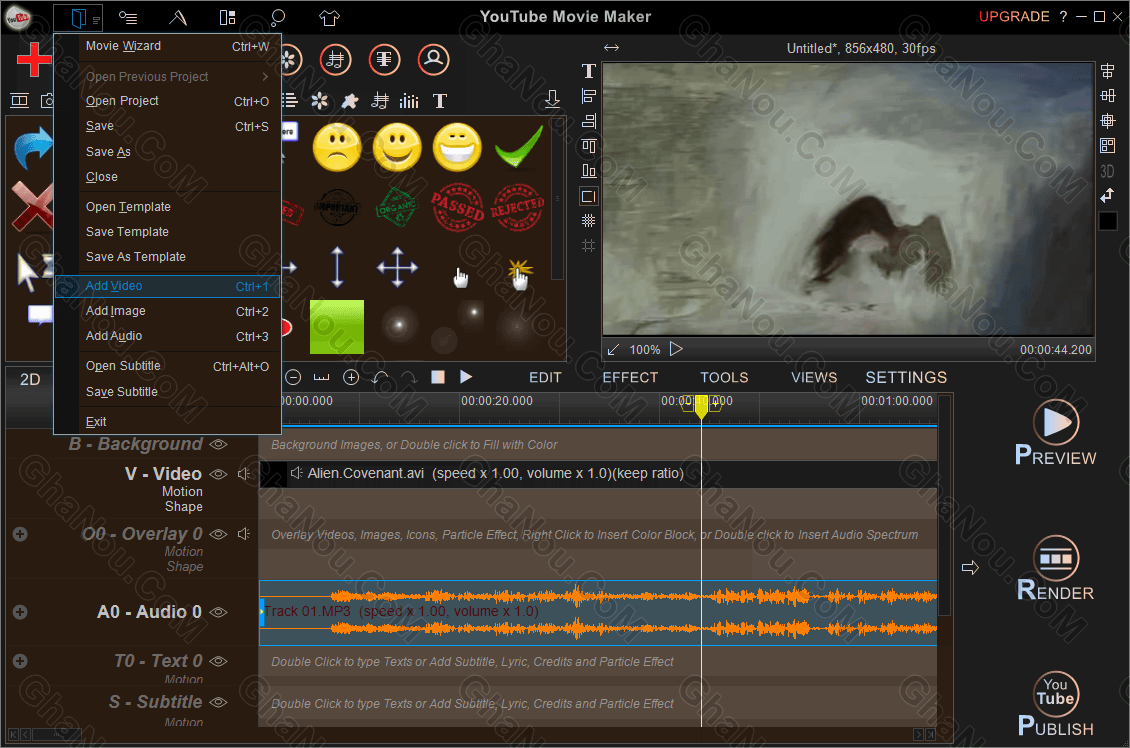Open the help question mark
Screen dimensions: 1130x748
pyautogui.click(x=1063, y=17)
